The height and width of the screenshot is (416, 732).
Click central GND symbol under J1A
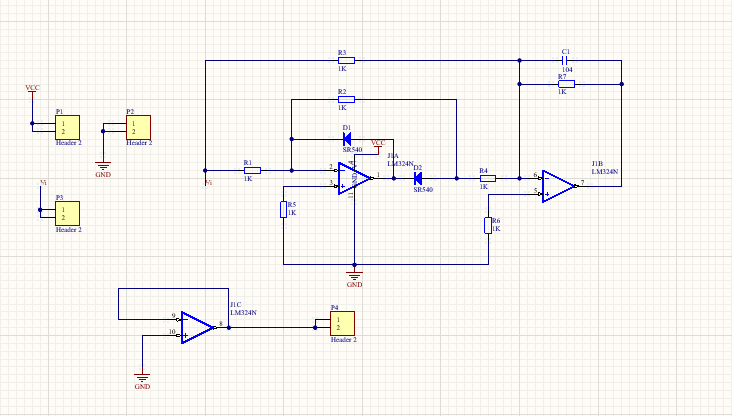coord(354,279)
